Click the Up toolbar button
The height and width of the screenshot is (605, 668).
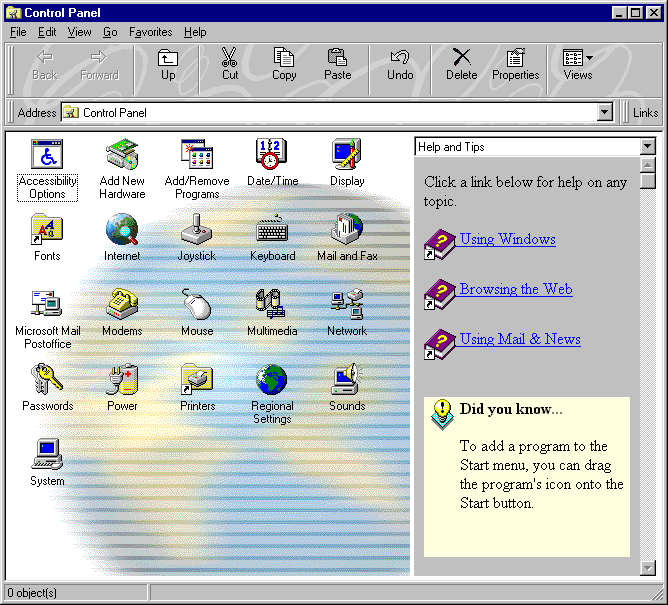click(168, 65)
